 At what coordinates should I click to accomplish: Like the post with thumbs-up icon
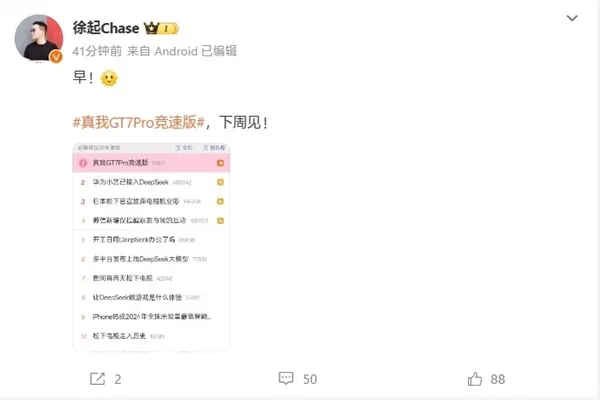tap(474, 379)
